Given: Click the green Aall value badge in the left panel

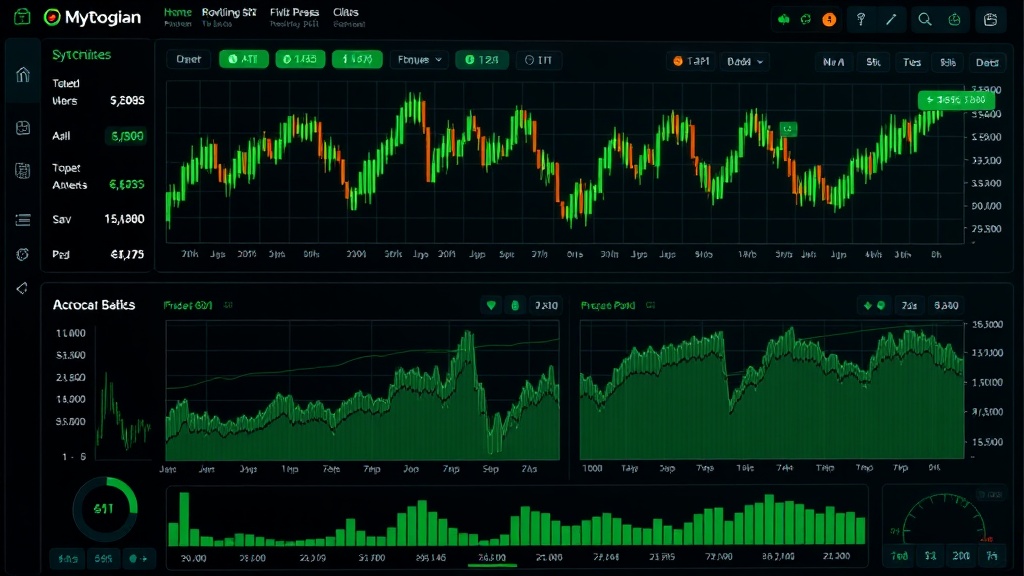Looking at the screenshot, I should pos(126,136).
